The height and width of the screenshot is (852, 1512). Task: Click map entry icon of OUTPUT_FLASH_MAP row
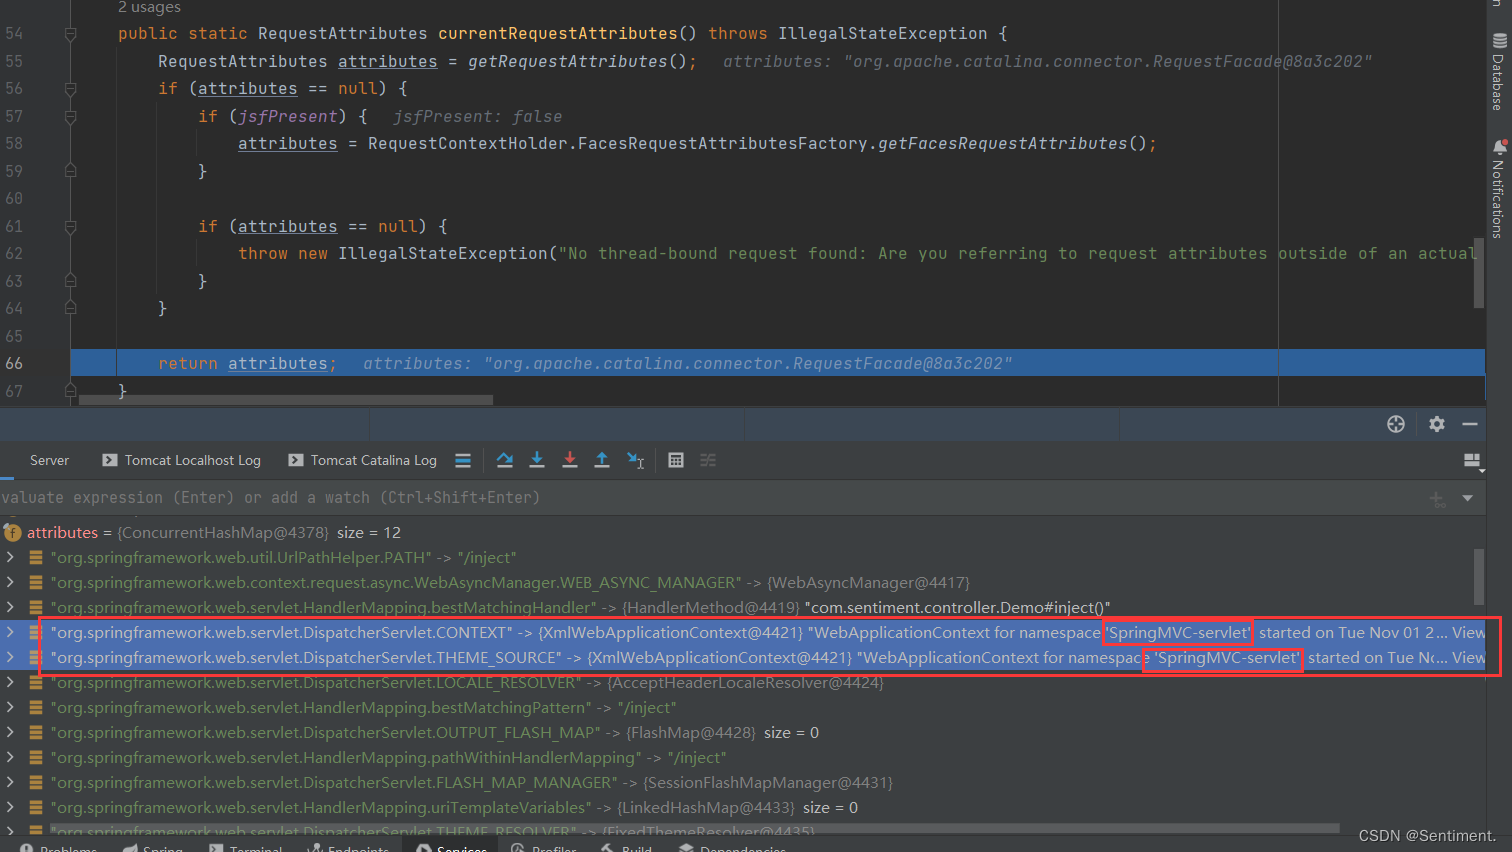pyautogui.click(x=36, y=733)
